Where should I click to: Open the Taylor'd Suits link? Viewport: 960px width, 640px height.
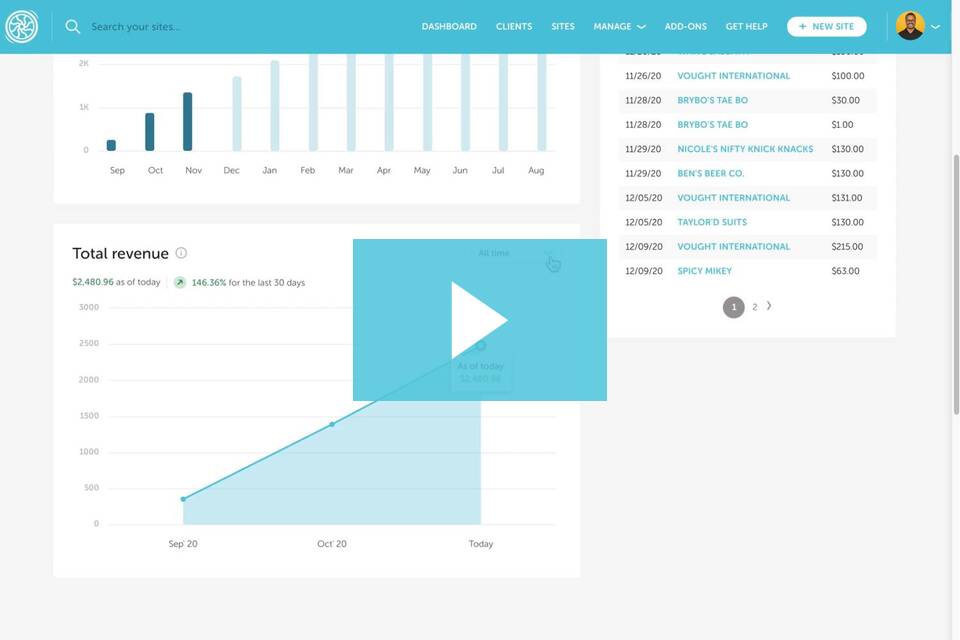tap(712, 222)
